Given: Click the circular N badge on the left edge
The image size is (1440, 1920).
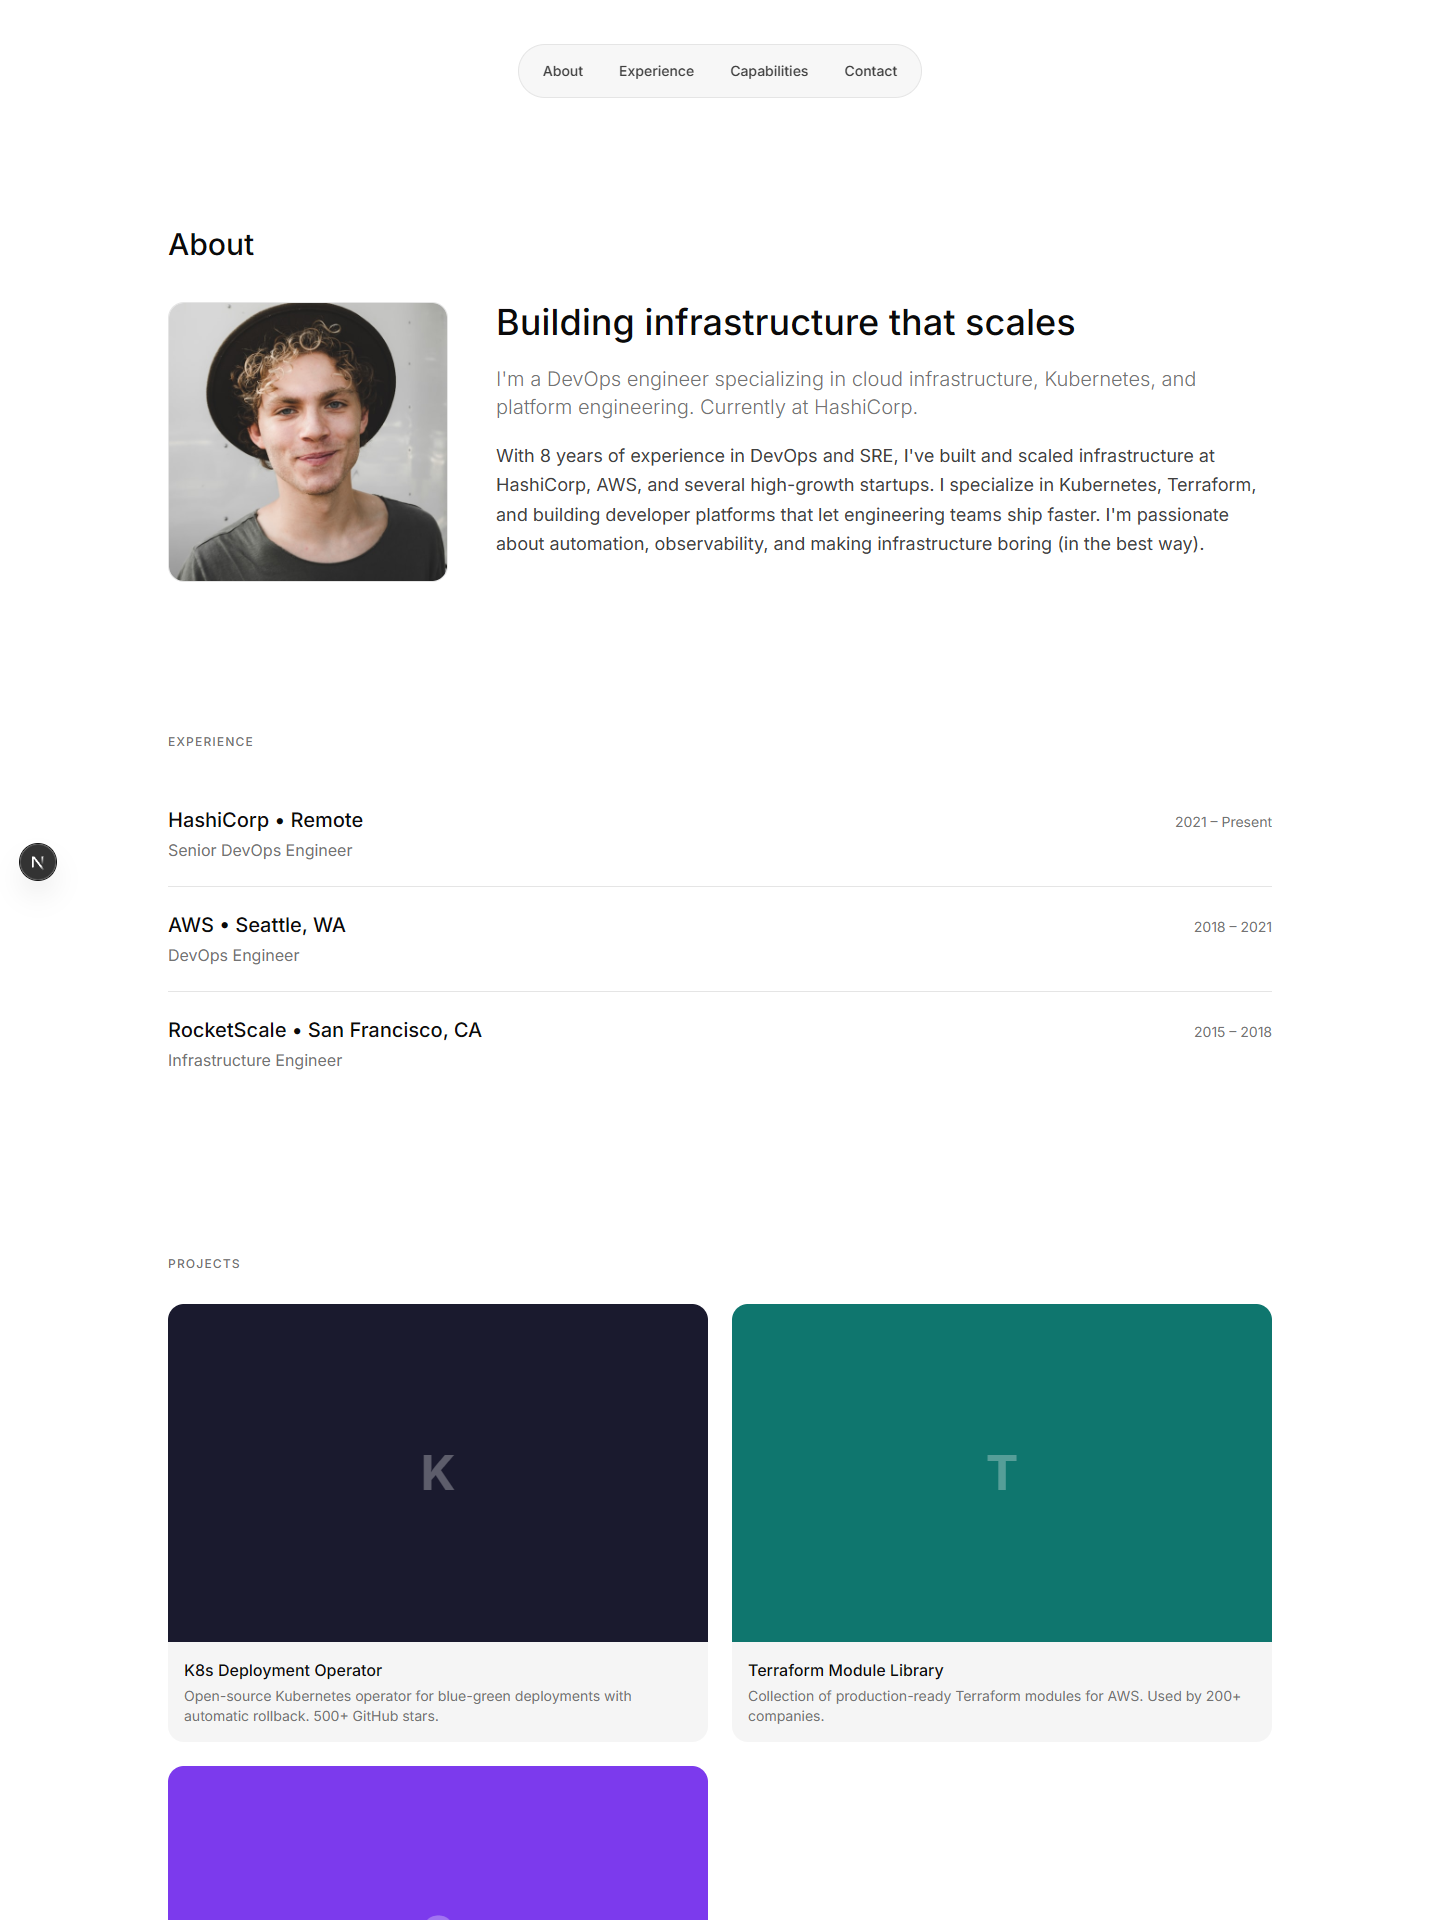Looking at the screenshot, I should [38, 861].
